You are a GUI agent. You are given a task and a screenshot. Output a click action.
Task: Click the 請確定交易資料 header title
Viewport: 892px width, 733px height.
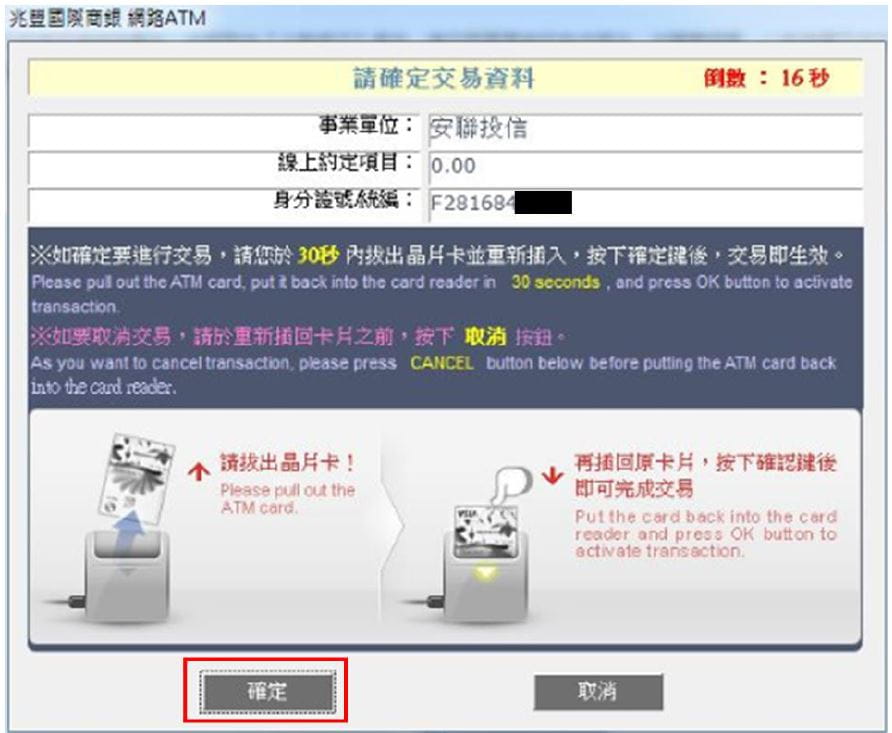point(443,78)
